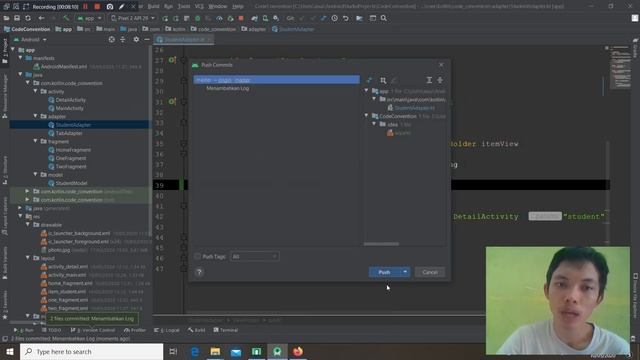Image resolution: width=640 pixels, height=360 pixels.
Task: Open help with the question mark button
Action: pos(199,272)
